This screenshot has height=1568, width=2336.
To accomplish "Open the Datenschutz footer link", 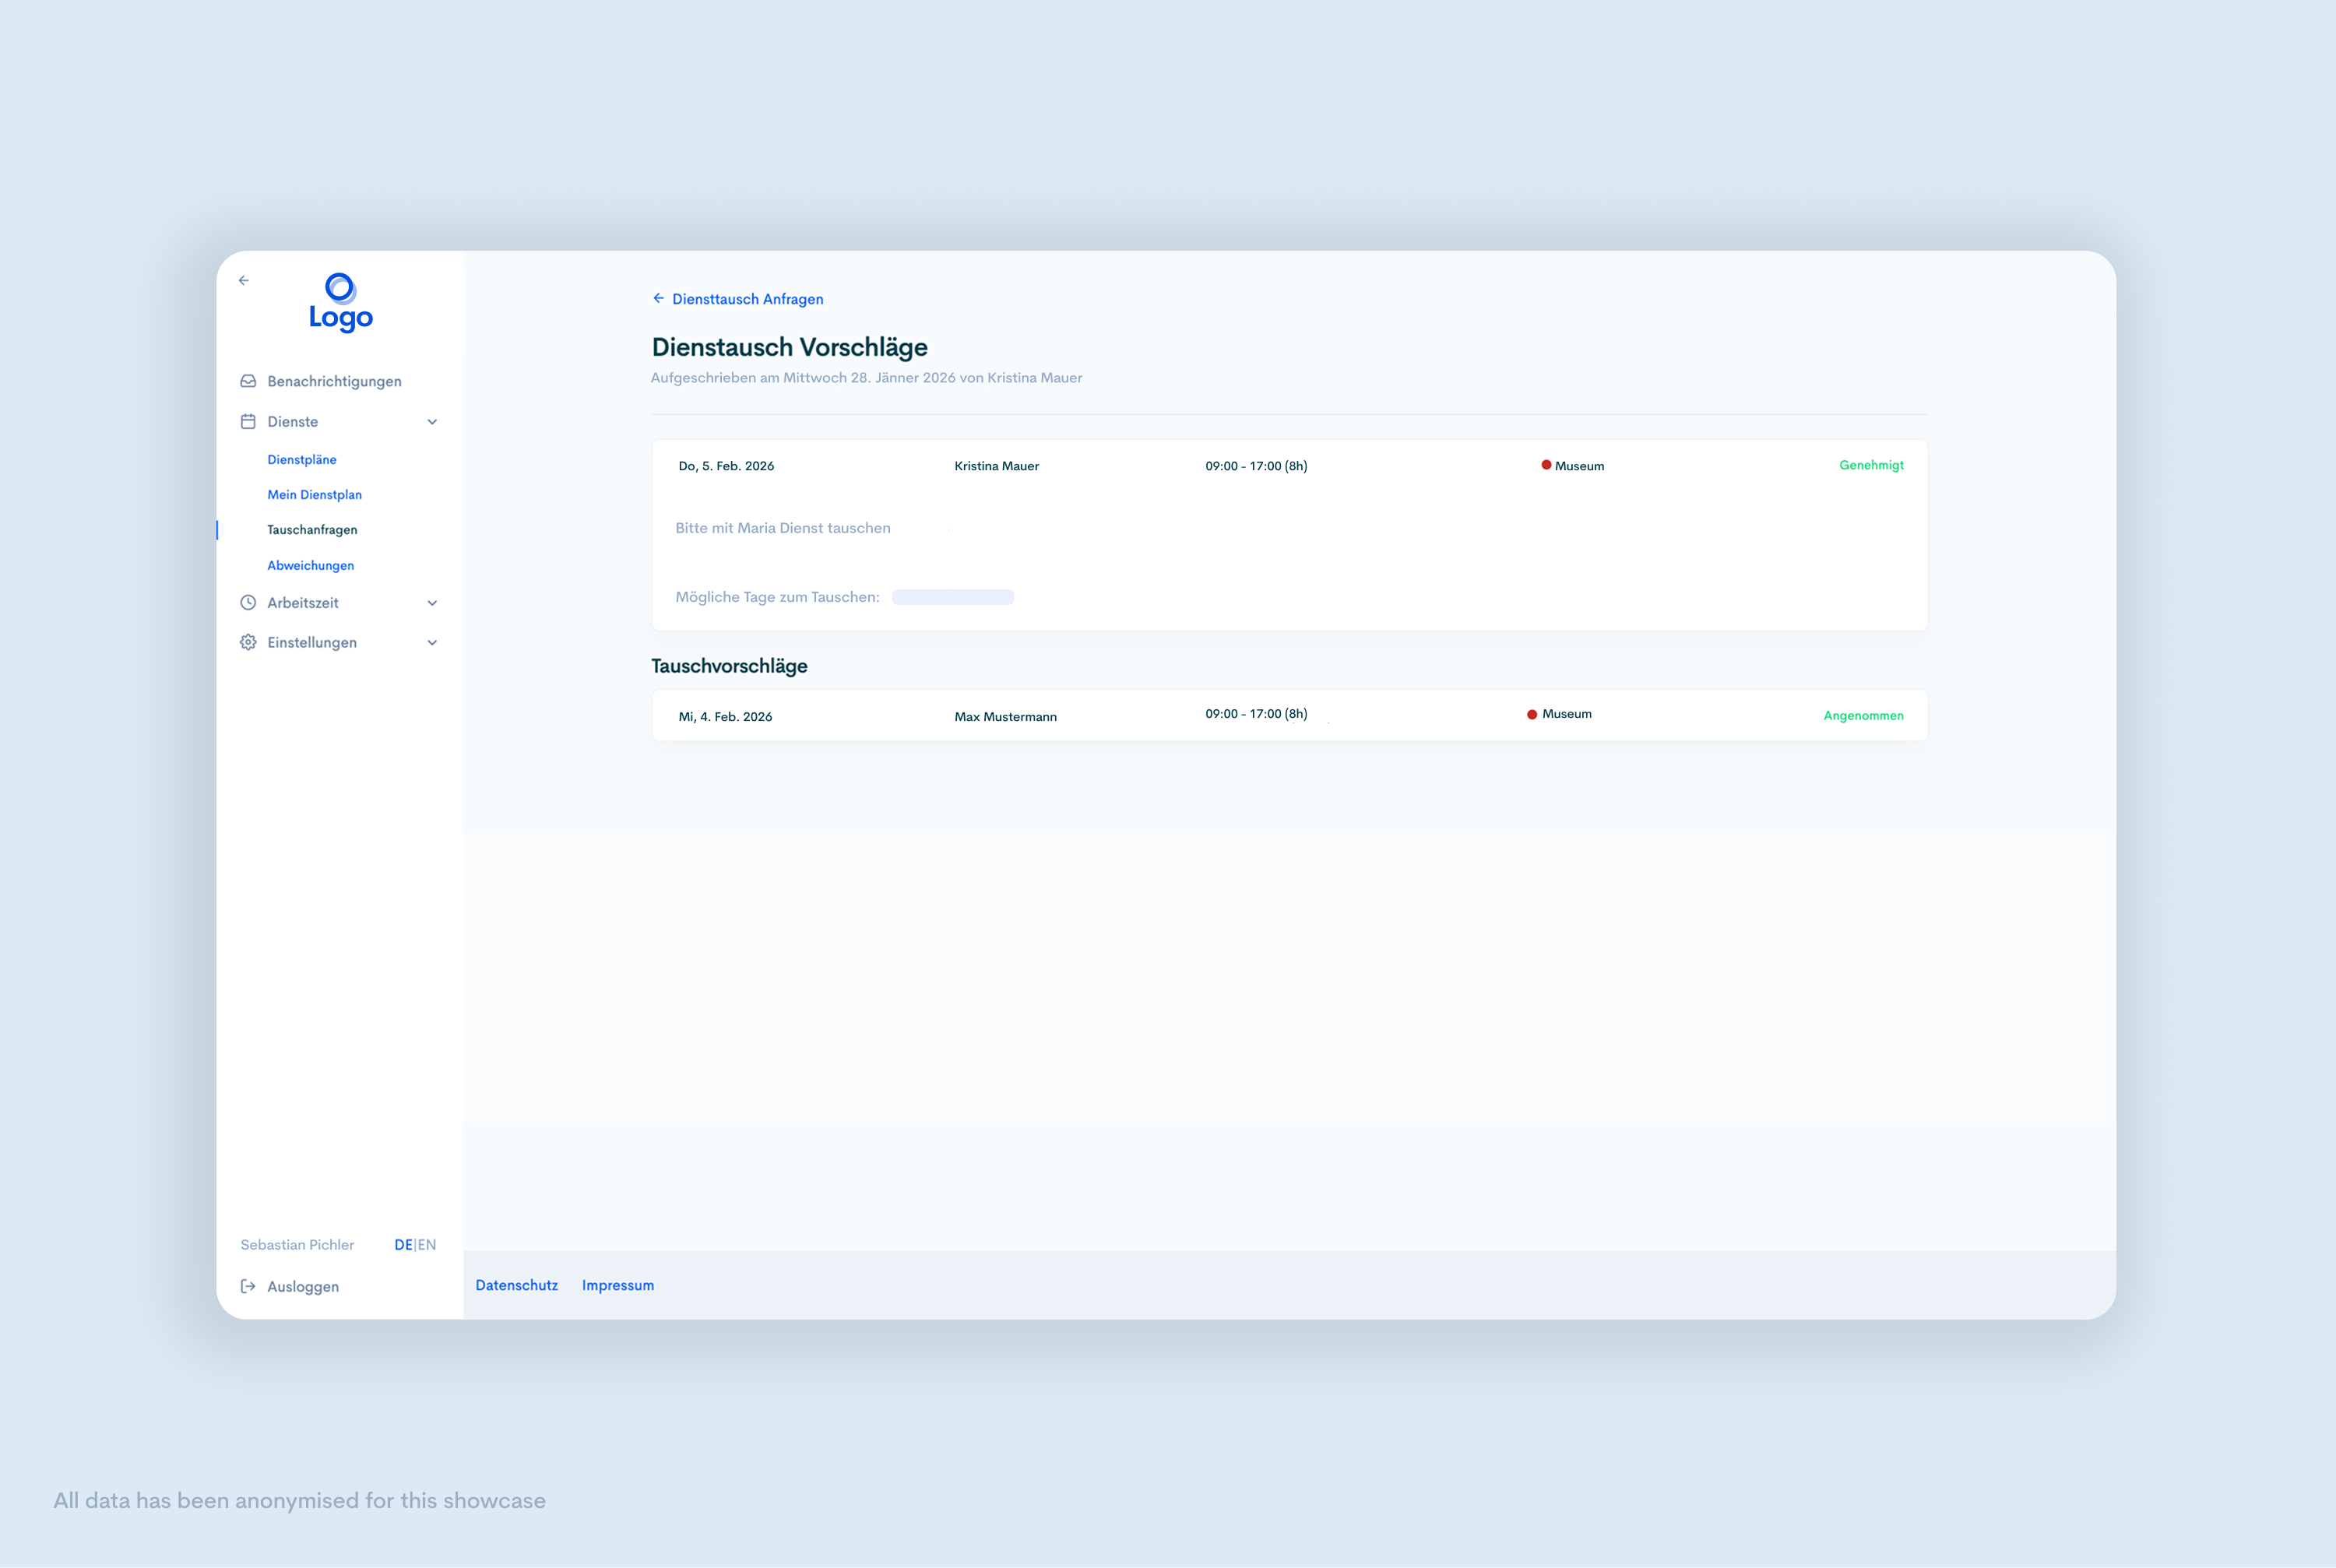I will (x=516, y=1286).
